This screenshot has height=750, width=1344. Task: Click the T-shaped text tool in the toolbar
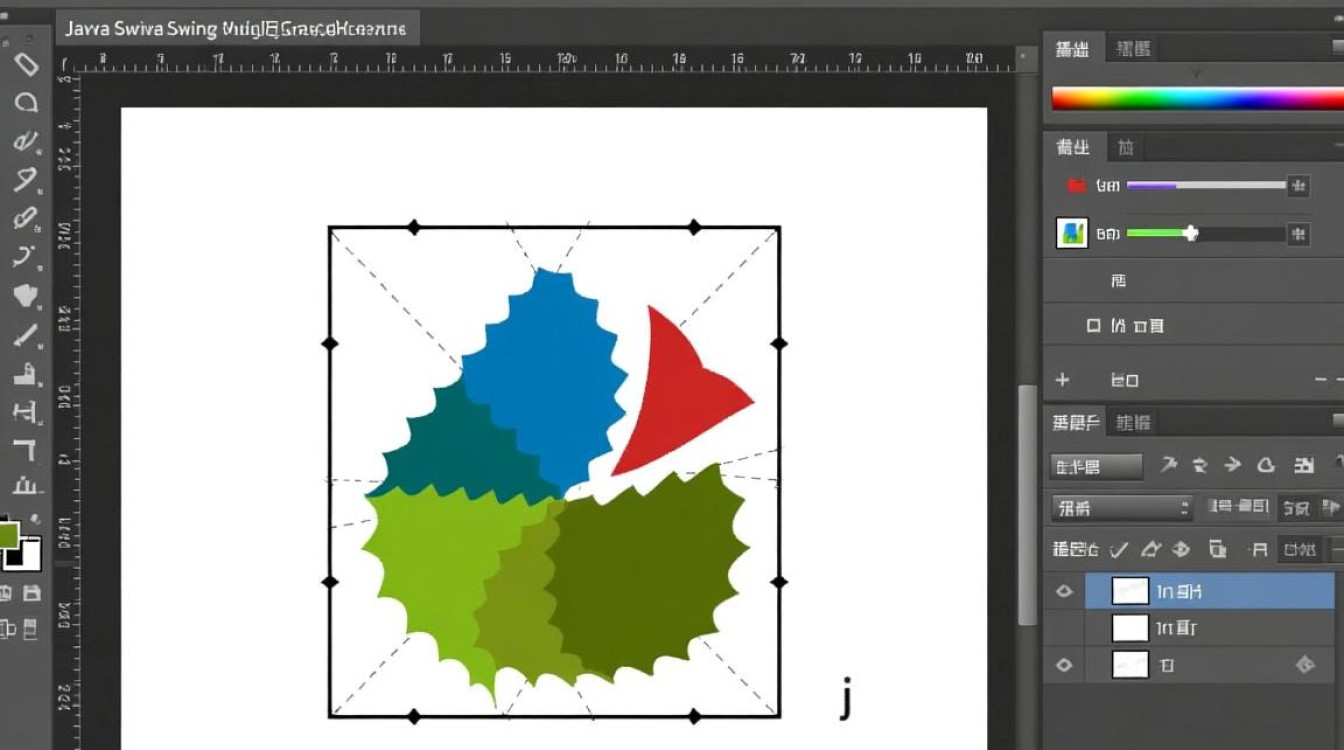(24, 450)
